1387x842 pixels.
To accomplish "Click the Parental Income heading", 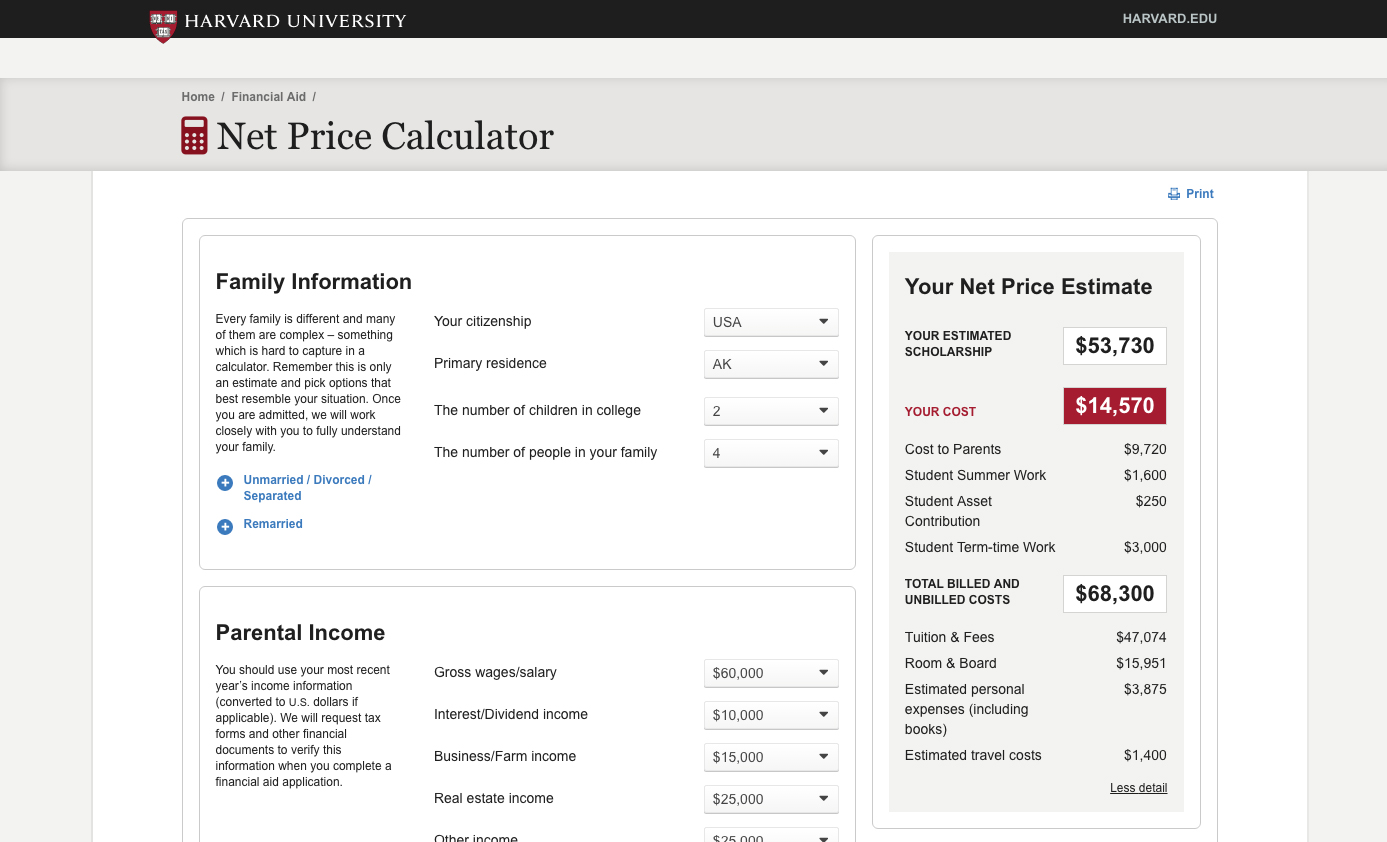I will [x=300, y=633].
